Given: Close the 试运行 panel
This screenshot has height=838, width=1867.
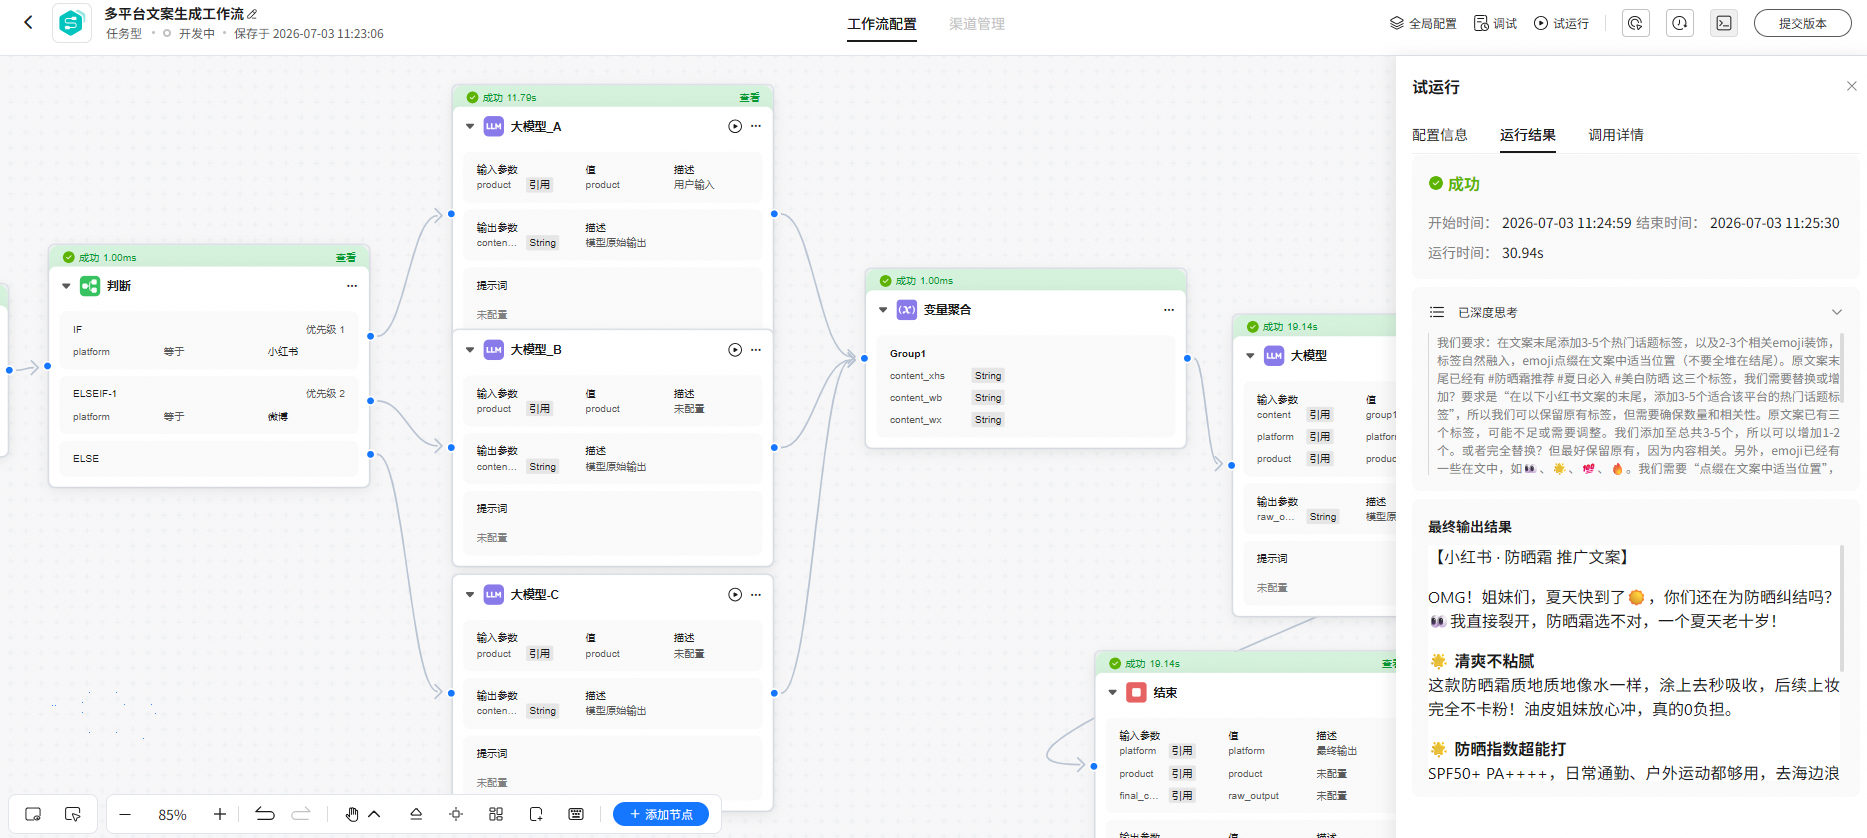Looking at the screenshot, I should [1851, 86].
